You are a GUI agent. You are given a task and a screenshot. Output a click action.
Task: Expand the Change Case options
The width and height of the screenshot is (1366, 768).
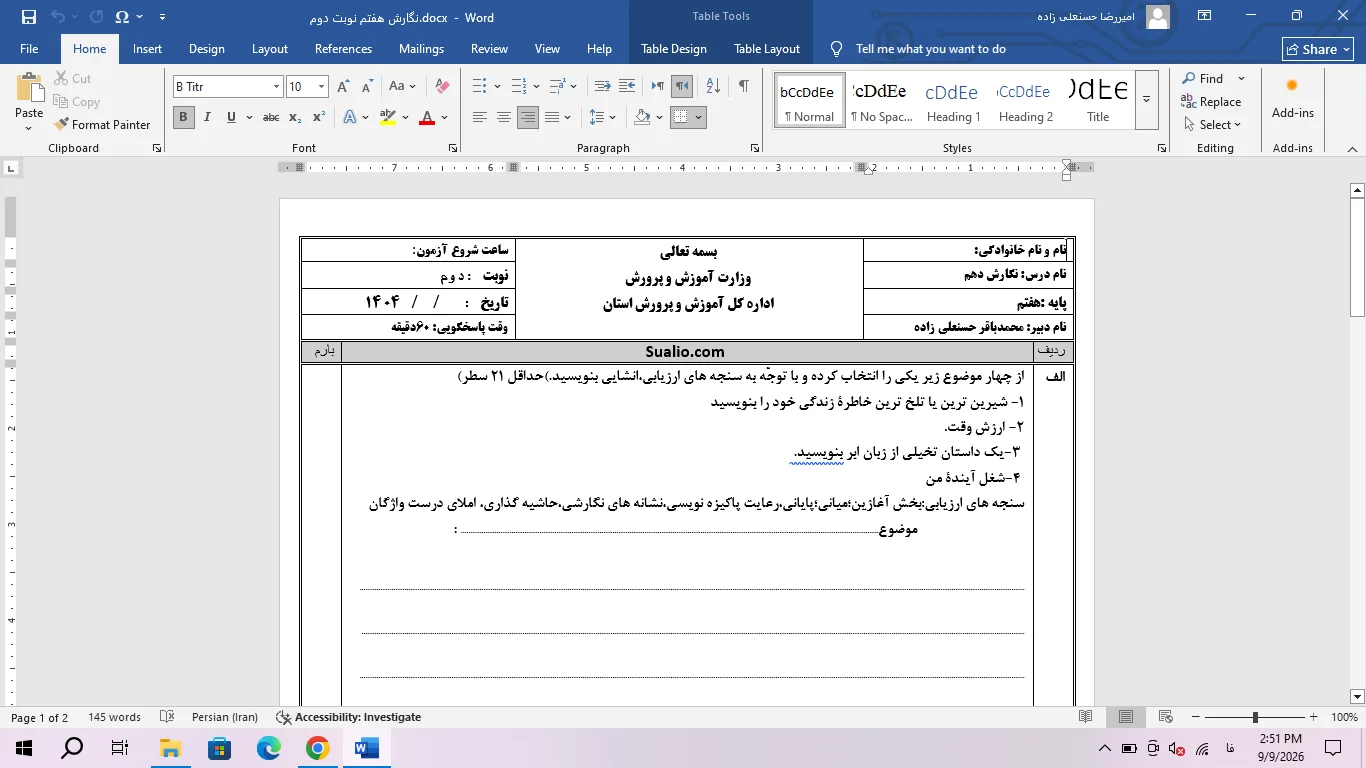pos(403,87)
